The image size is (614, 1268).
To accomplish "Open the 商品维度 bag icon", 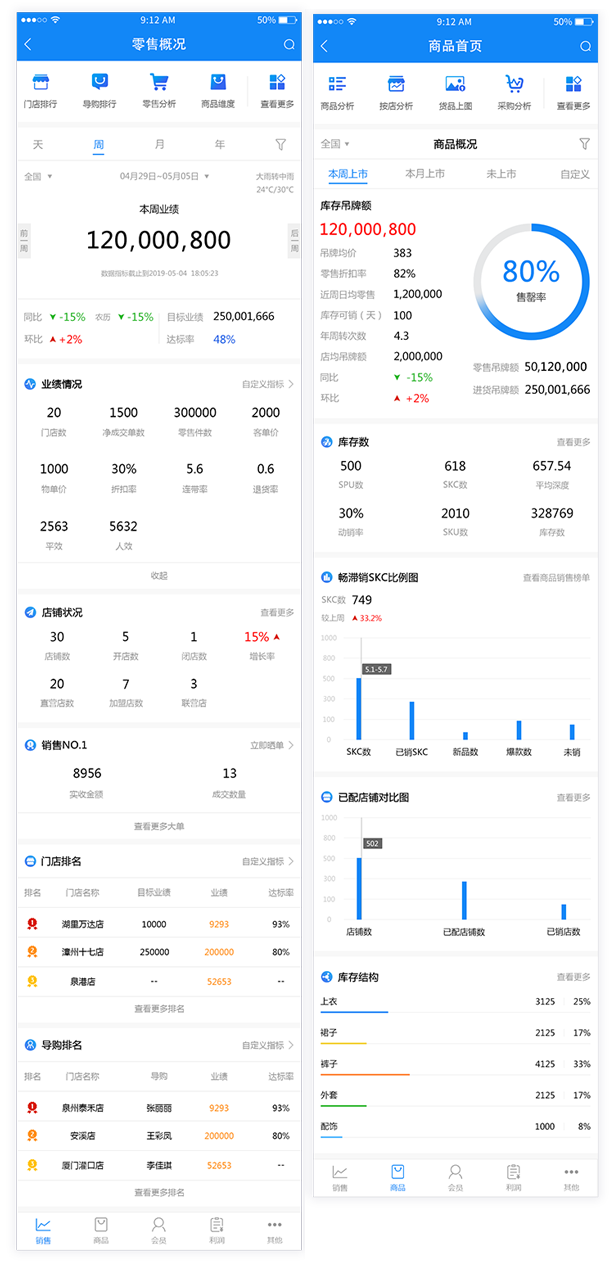I will (218, 83).
